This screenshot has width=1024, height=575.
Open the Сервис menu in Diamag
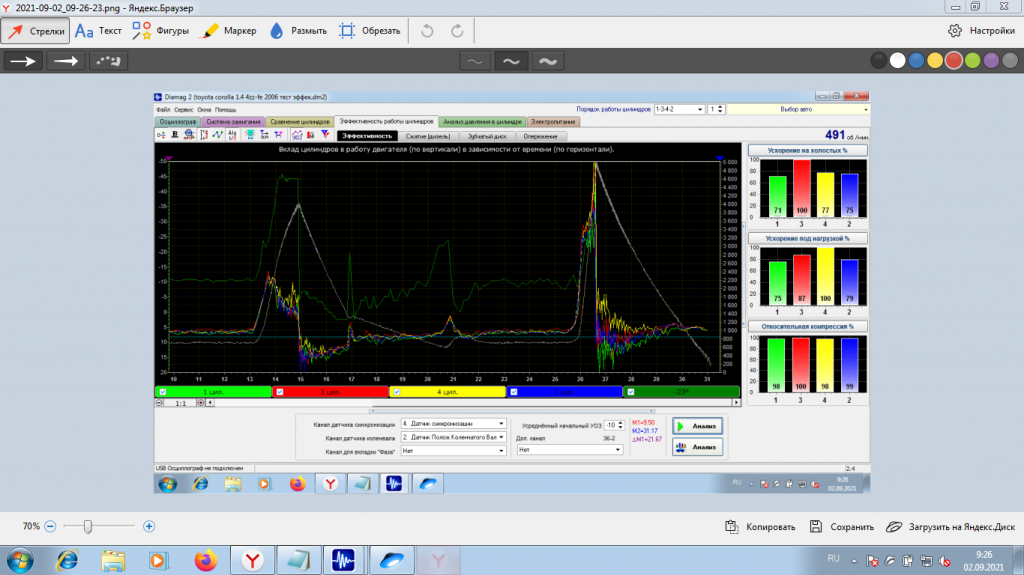(x=184, y=110)
